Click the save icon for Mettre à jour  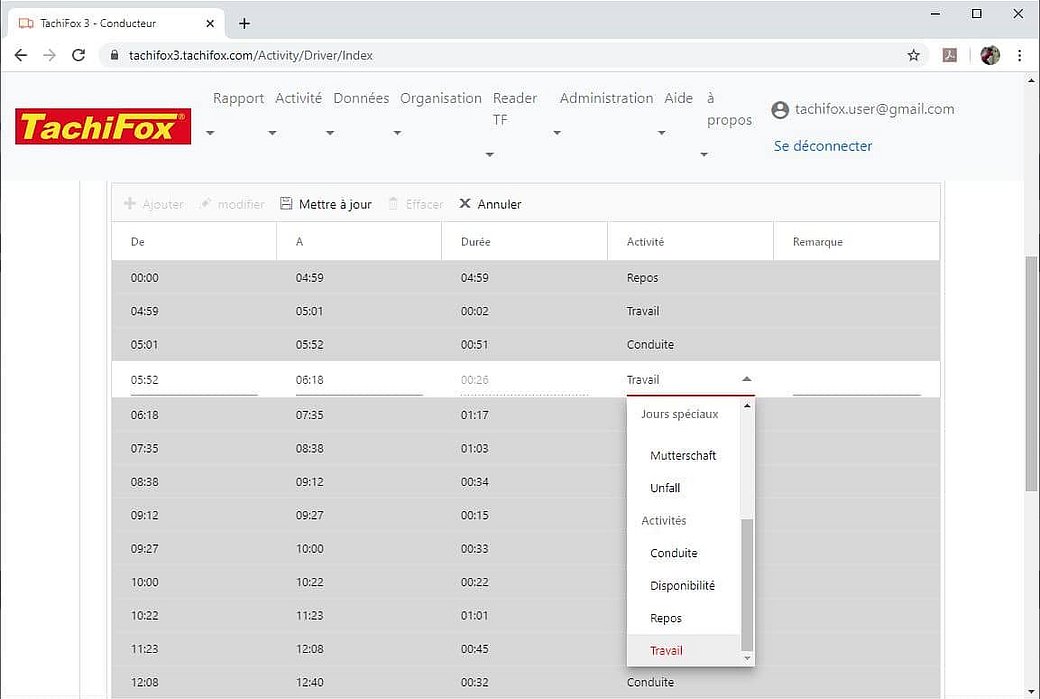coord(286,204)
